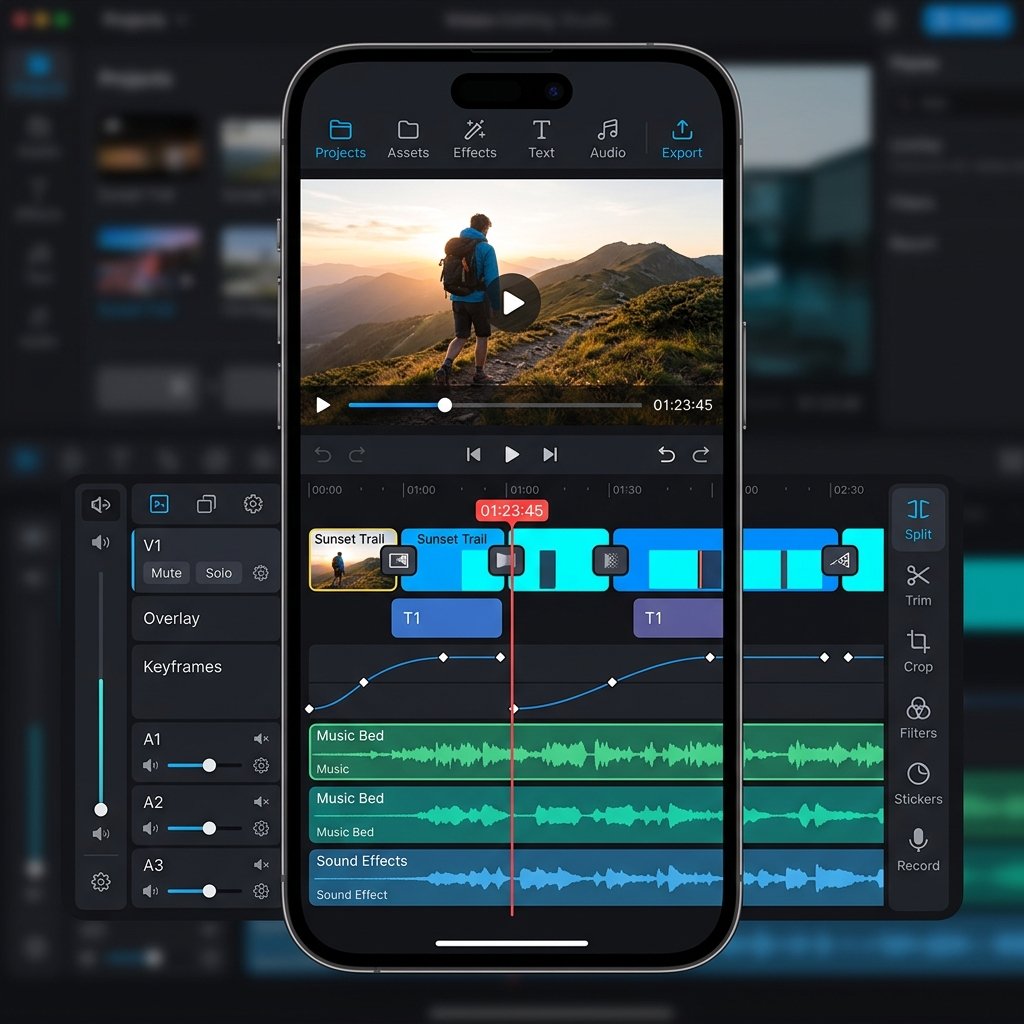The image size is (1024, 1024).
Task: Click dimmed redo arrow on the left
Action: coord(357,455)
